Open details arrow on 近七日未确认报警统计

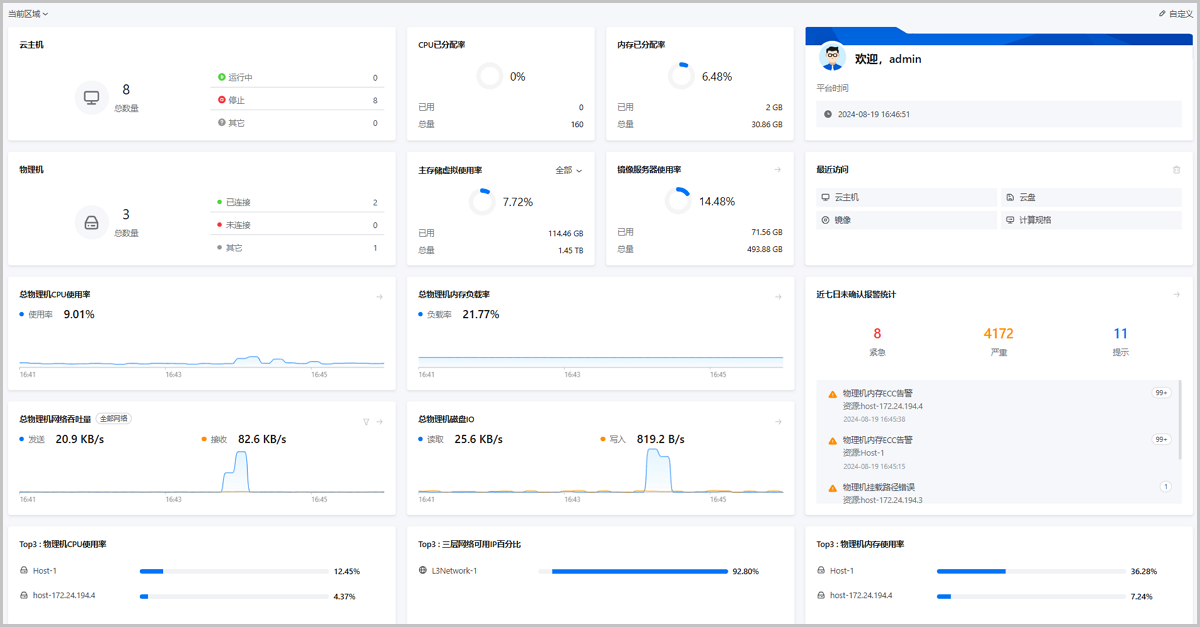pos(1176,294)
